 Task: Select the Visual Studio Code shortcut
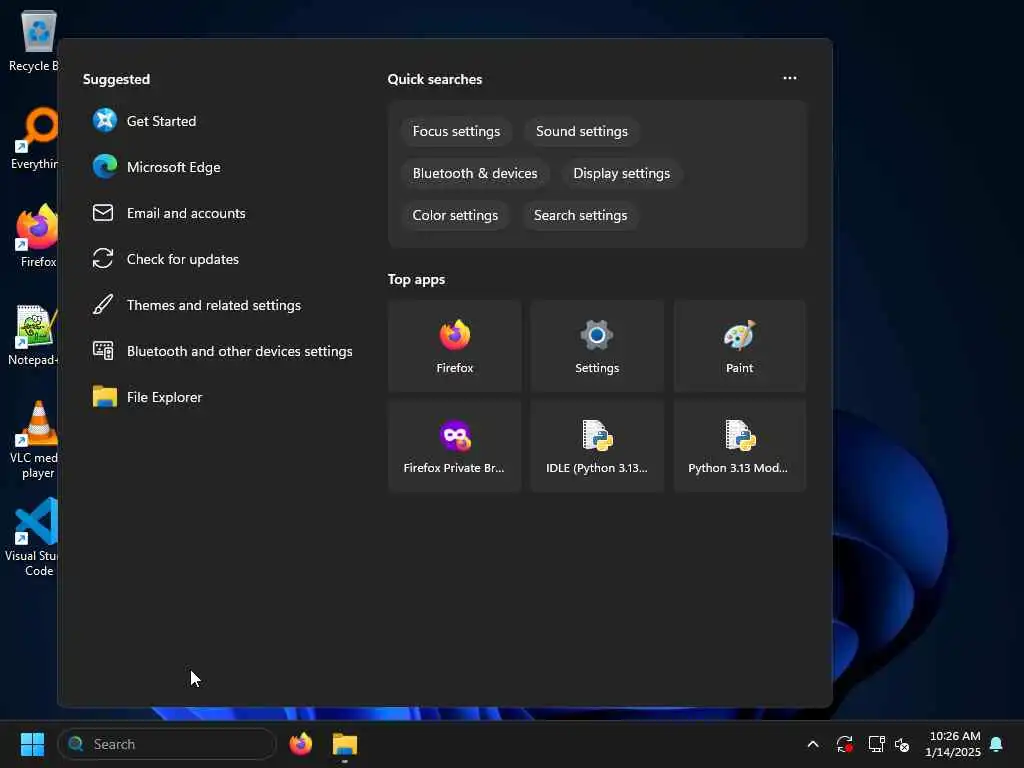[31, 537]
